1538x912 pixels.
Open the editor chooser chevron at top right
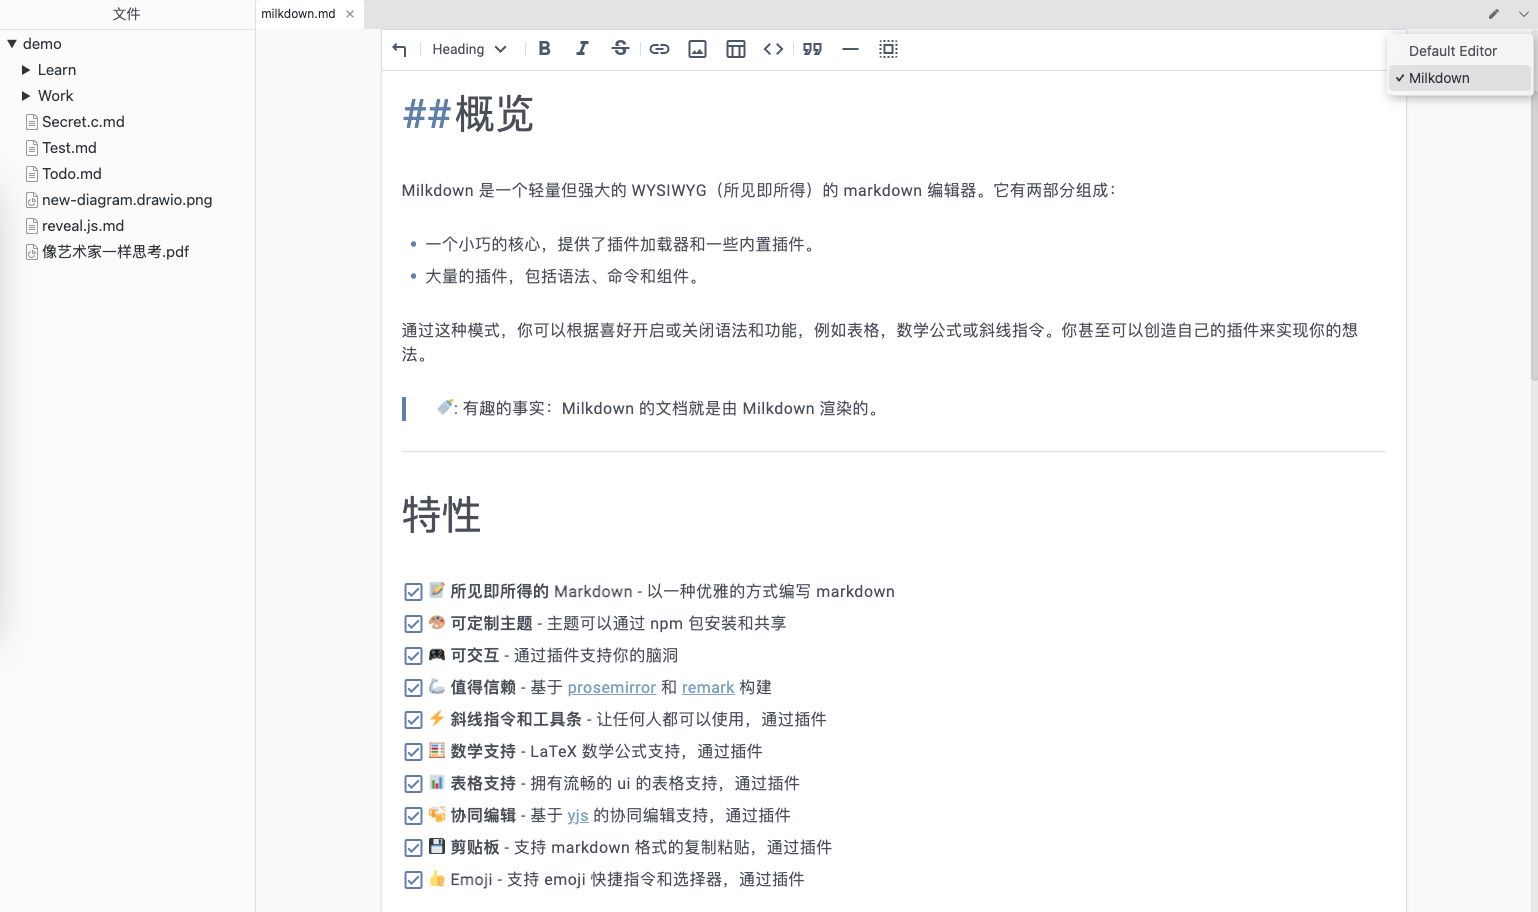coord(1523,14)
